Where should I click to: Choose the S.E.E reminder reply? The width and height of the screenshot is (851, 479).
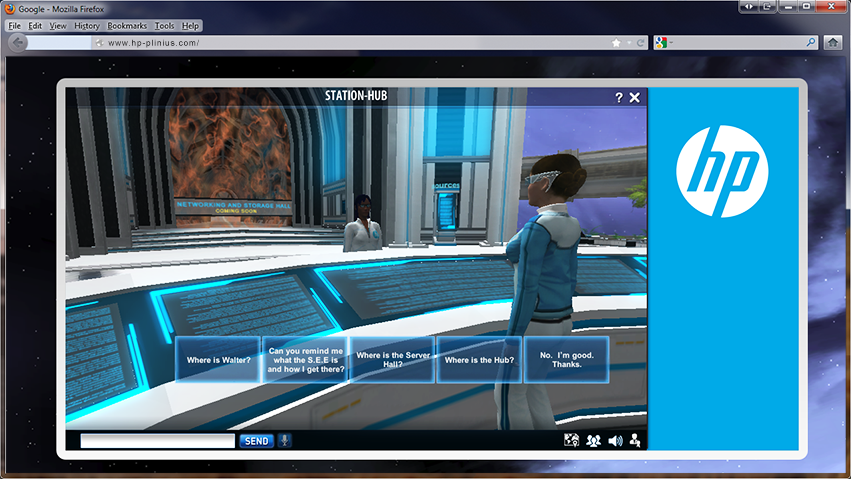305,360
